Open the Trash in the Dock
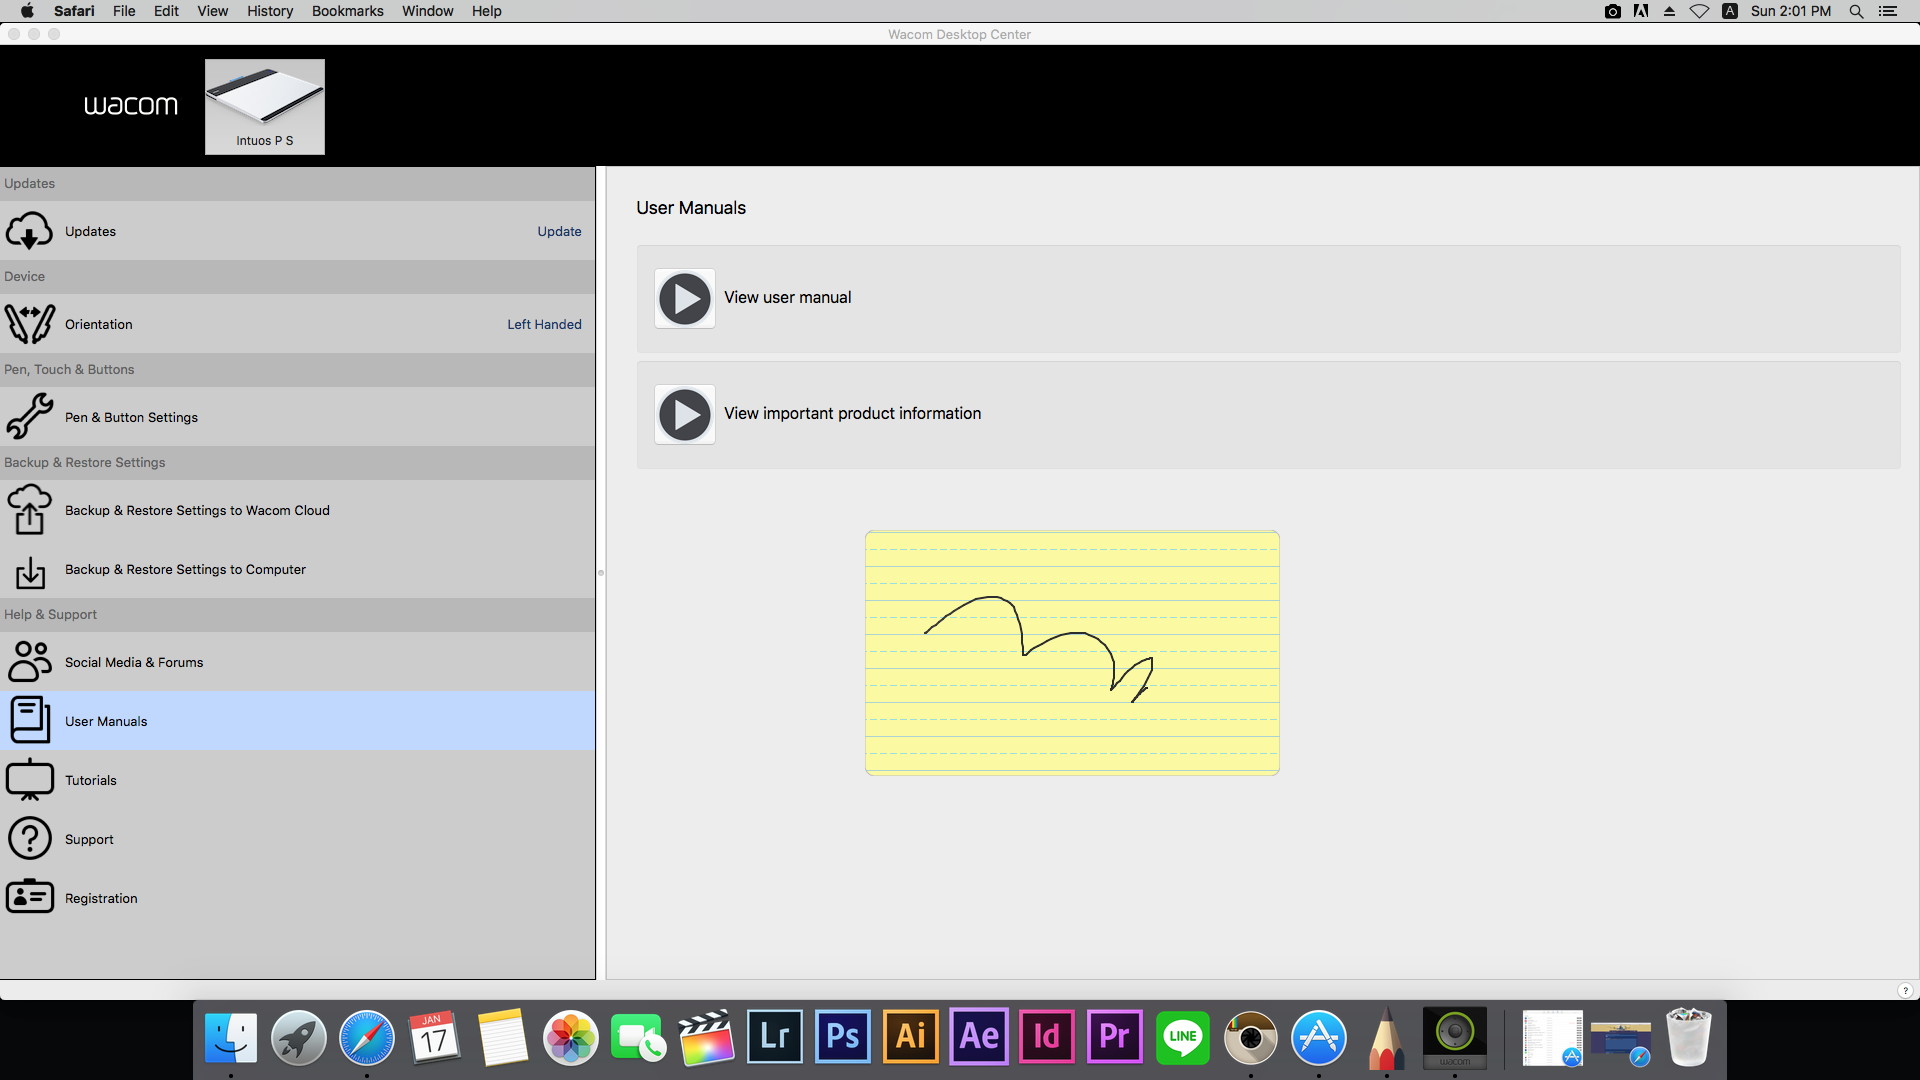1920x1080 pixels. [1689, 1037]
